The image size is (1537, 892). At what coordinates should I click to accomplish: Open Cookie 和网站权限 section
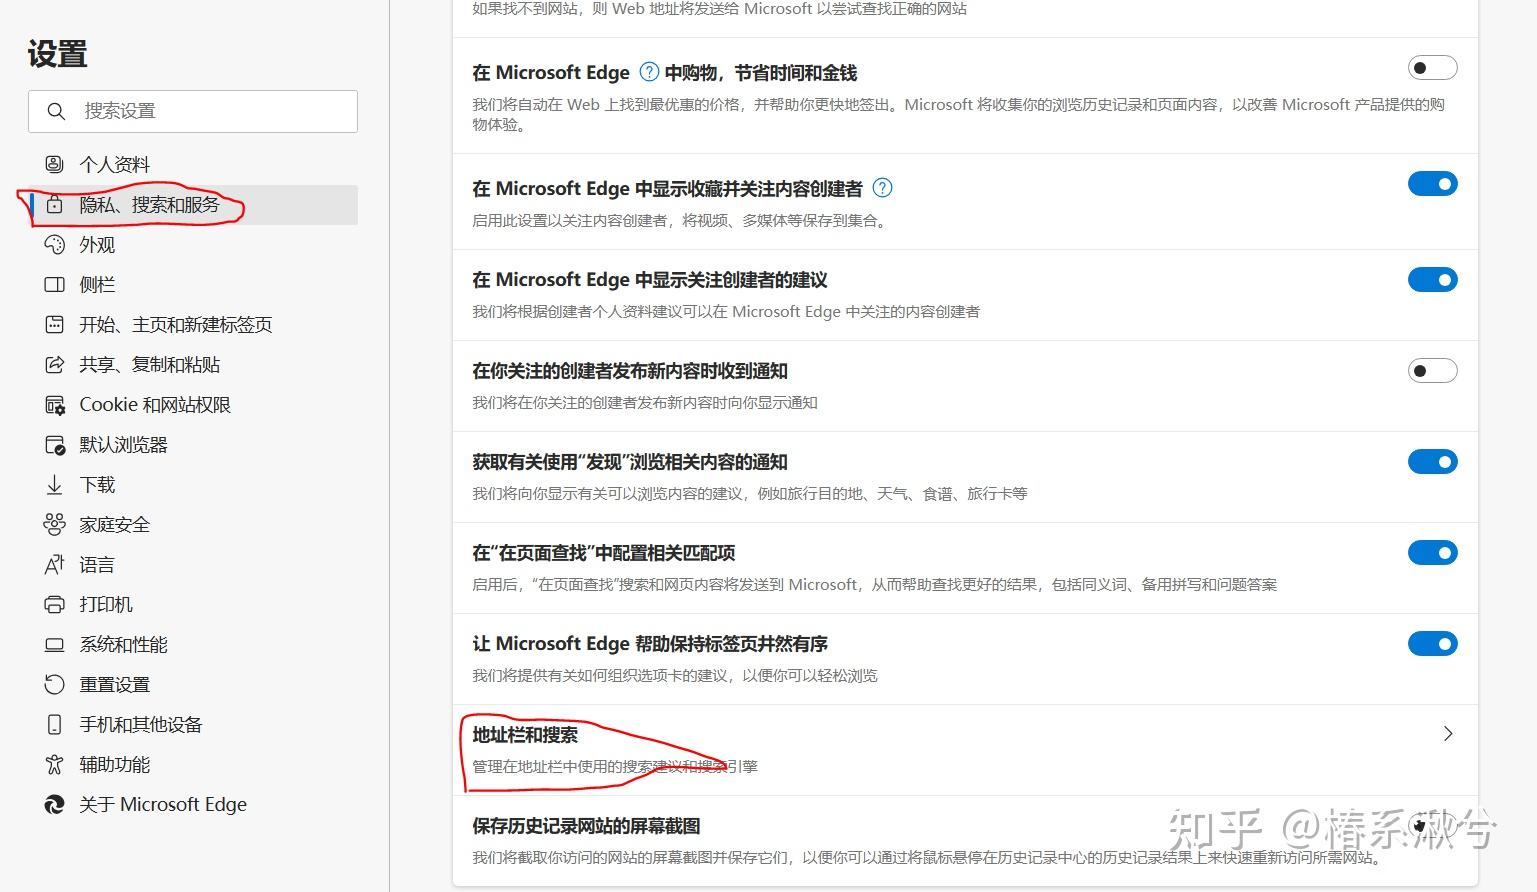pos(193,404)
